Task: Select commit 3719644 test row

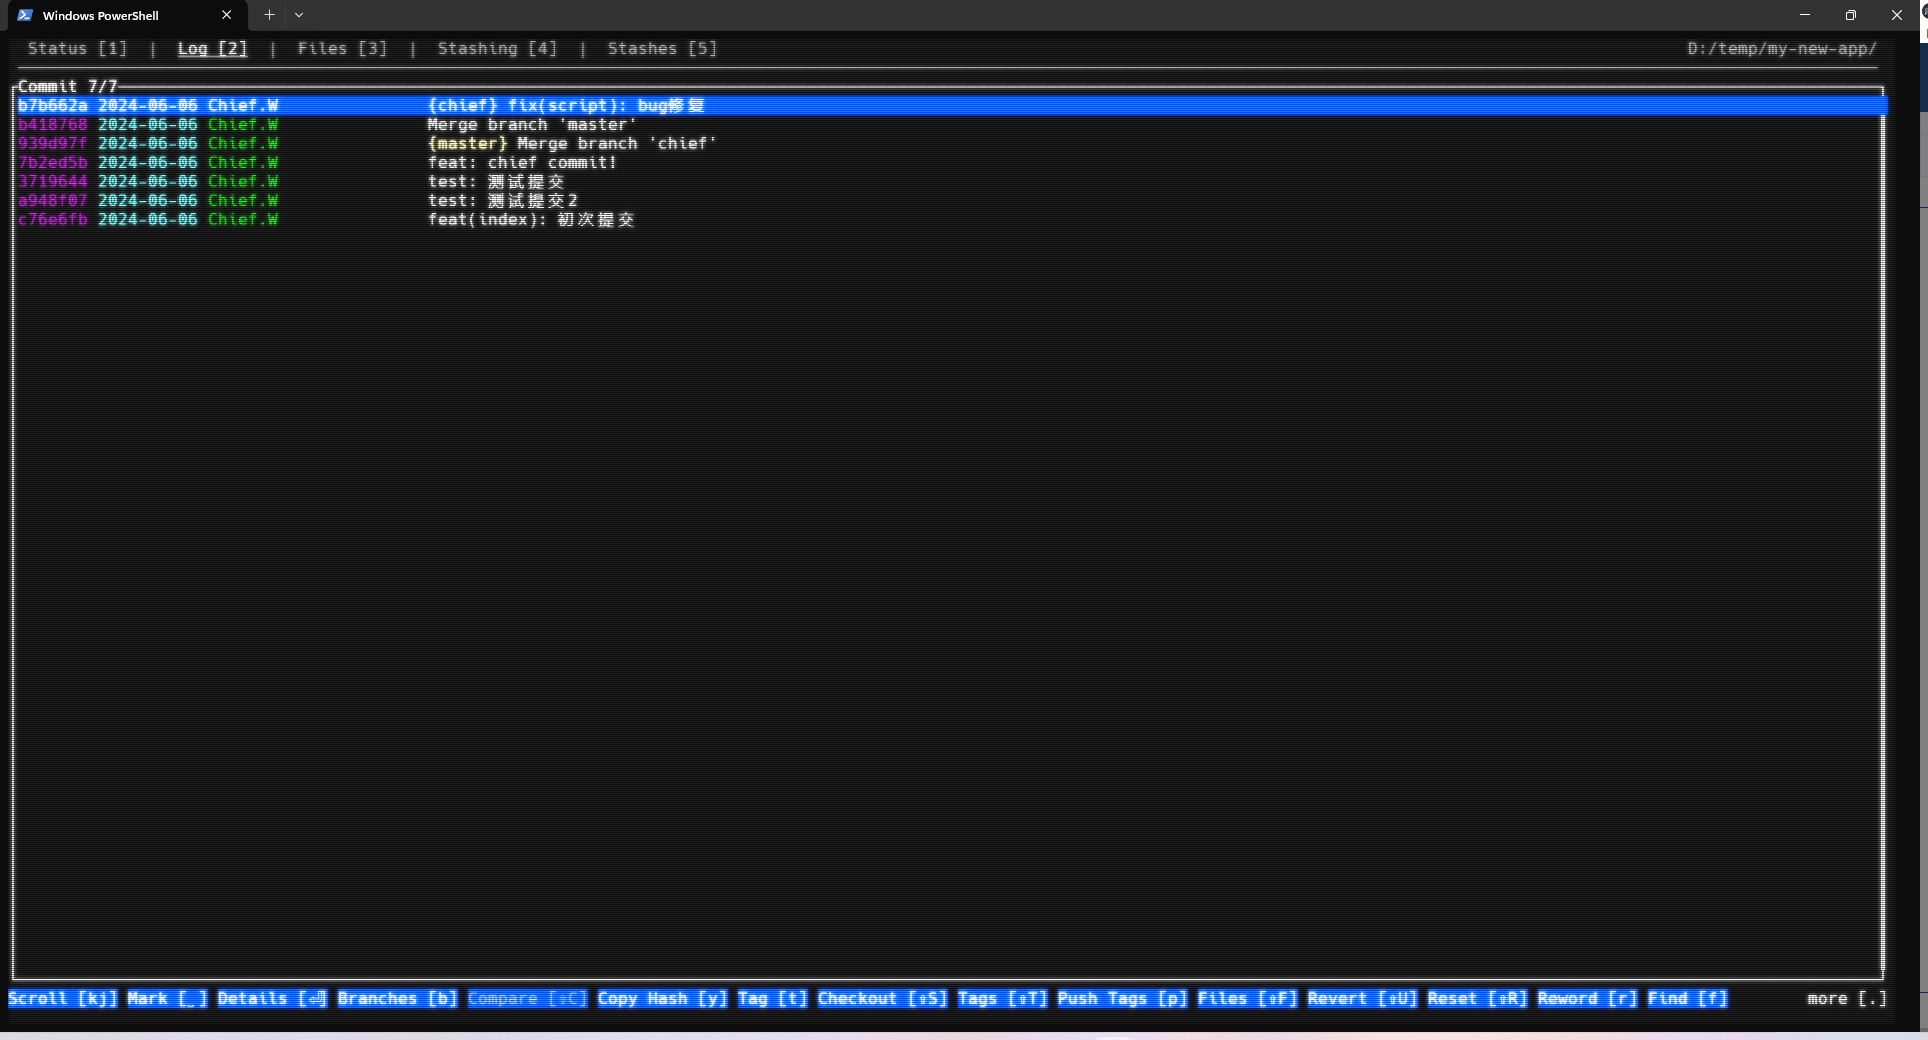Action: 949,182
